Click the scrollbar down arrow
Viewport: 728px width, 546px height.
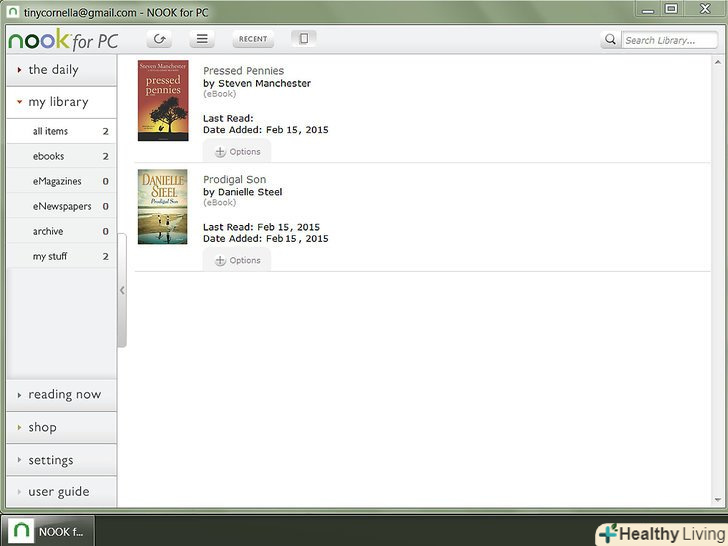click(x=718, y=500)
